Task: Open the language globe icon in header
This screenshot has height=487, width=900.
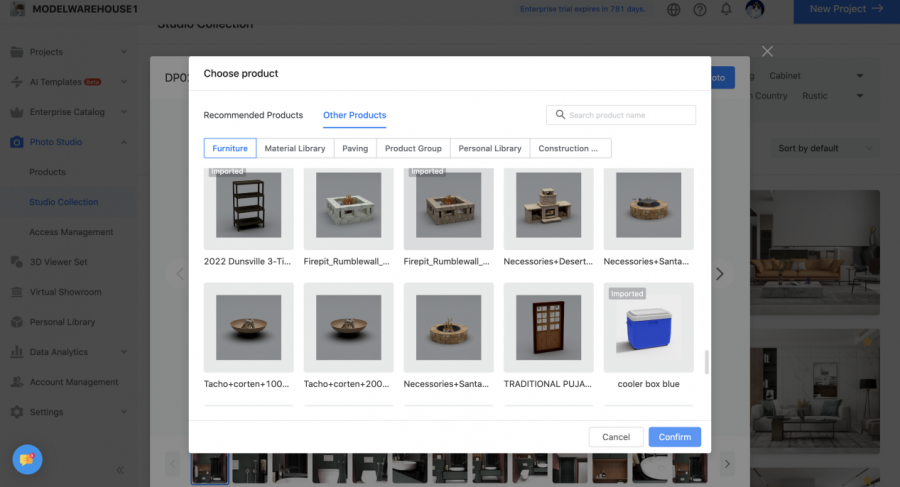Action: coord(673,9)
